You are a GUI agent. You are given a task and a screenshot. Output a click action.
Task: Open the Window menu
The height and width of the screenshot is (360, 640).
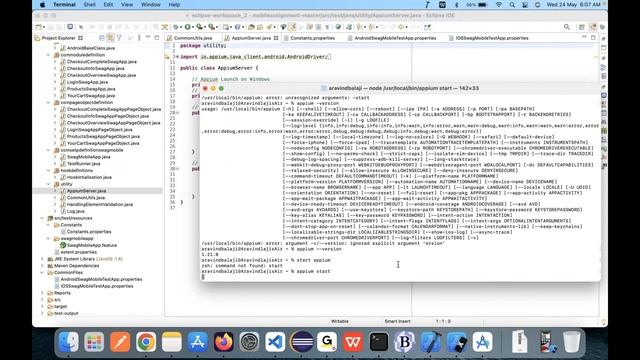pyautogui.click(x=151, y=5)
